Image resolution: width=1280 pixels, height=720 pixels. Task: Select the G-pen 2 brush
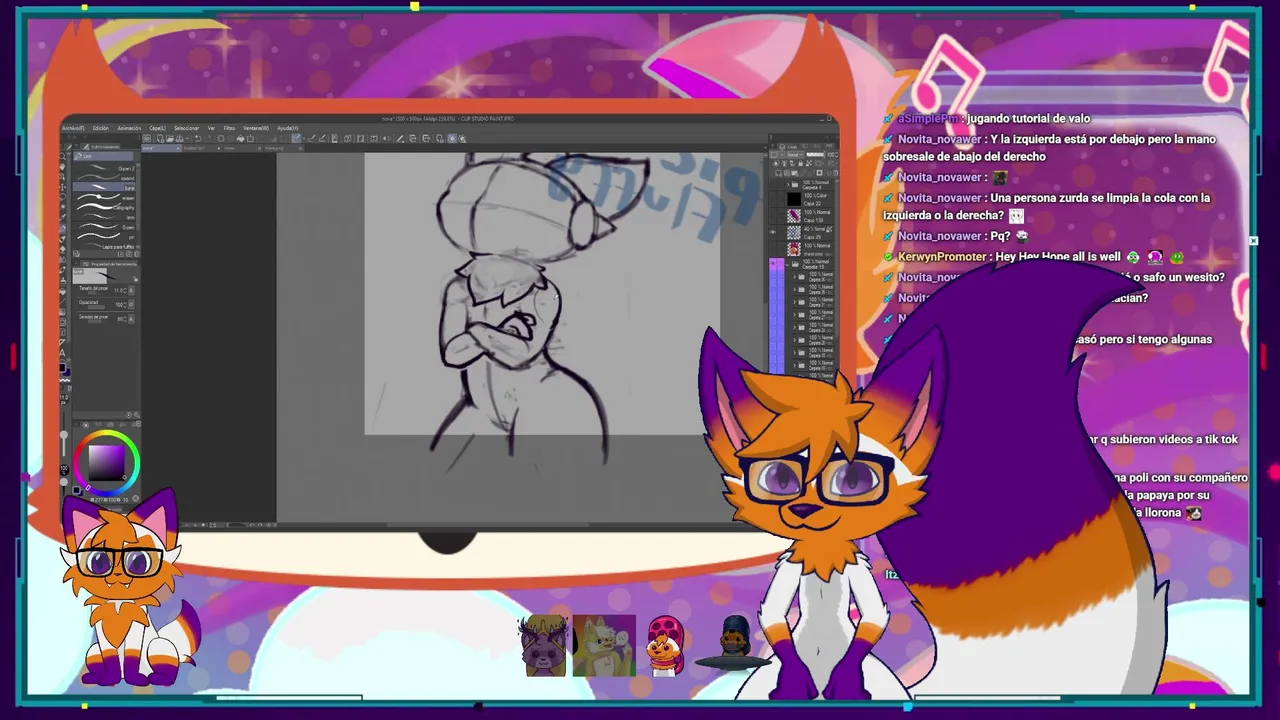coord(104,168)
